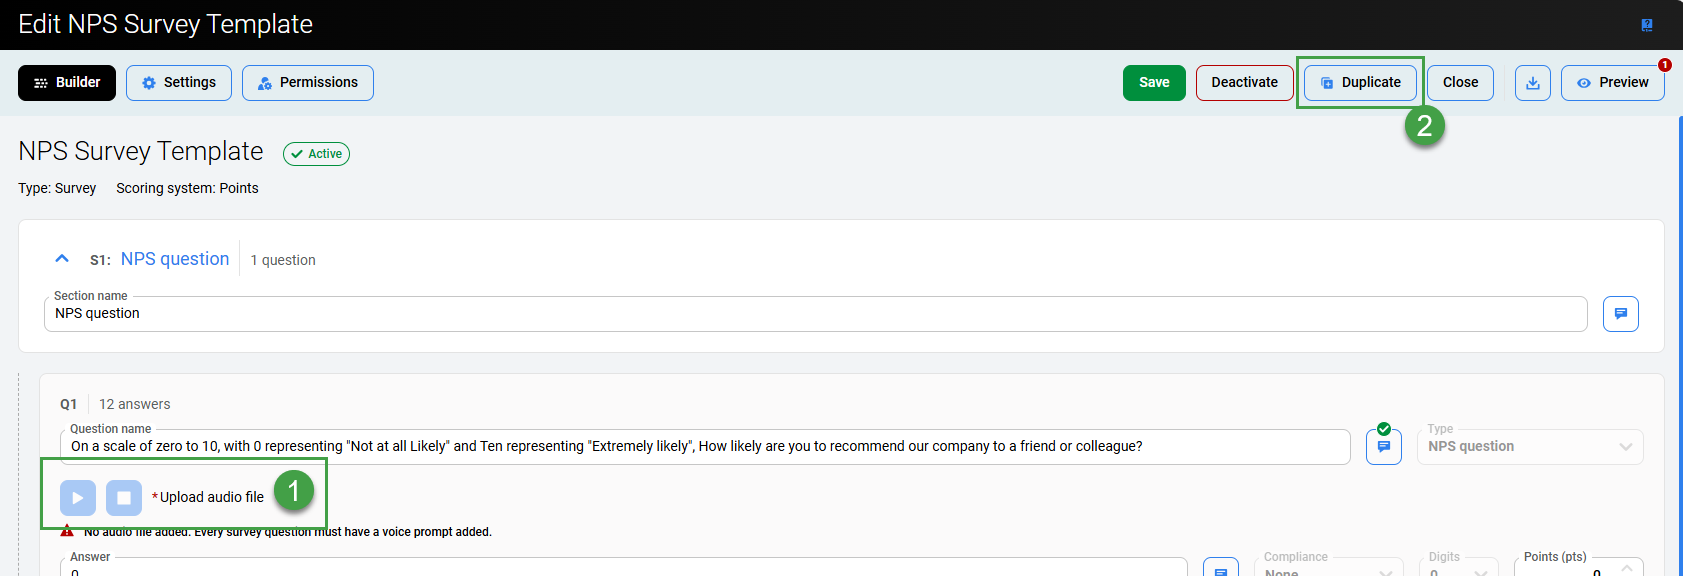This screenshot has width=1683, height=576.
Task: Play the question audio prompt
Action: (x=78, y=498)
